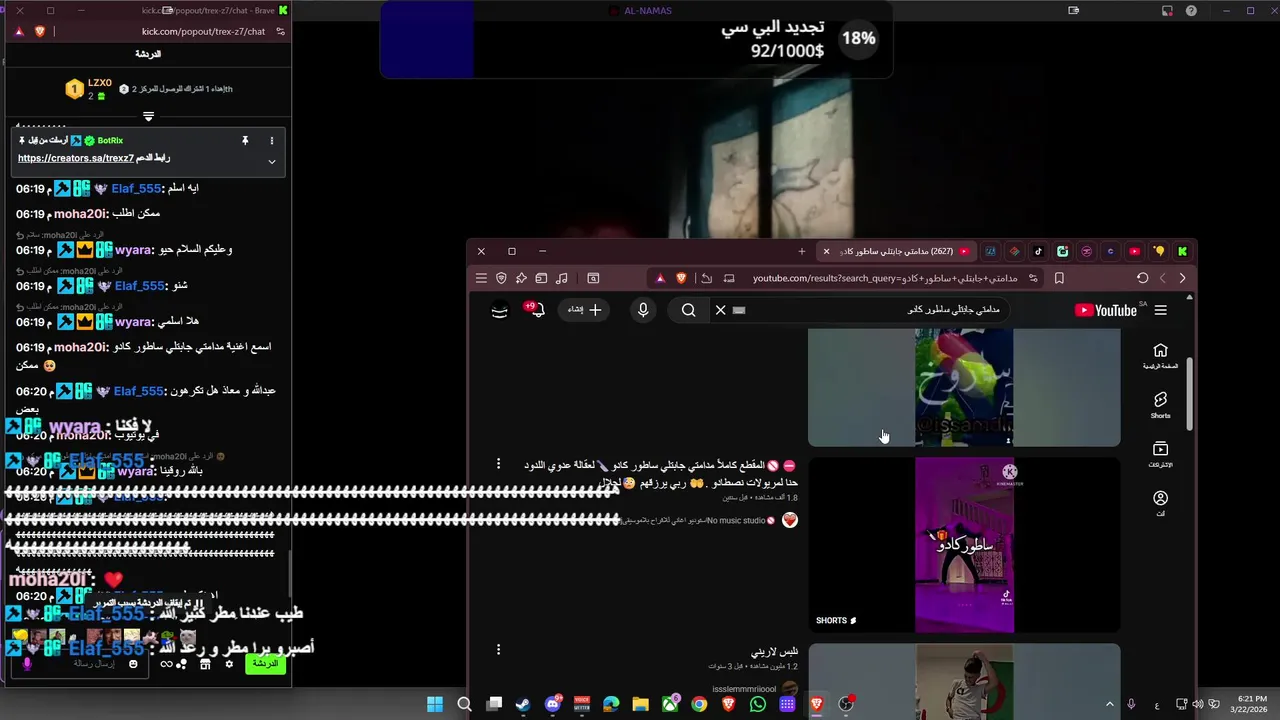Open YouTube notifications bell
Image resolution: width=1280 pixels, height=720 pixels.
(537, 310)
